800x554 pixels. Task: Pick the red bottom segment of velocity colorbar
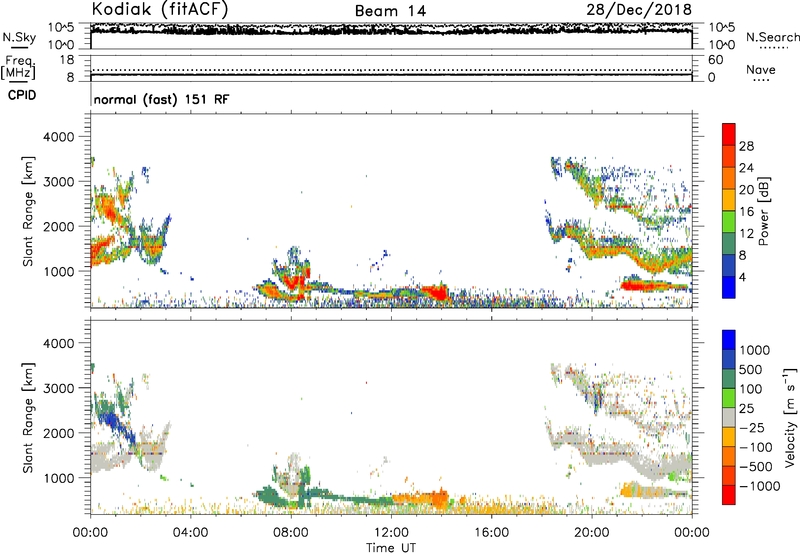(x=729, y=495)
